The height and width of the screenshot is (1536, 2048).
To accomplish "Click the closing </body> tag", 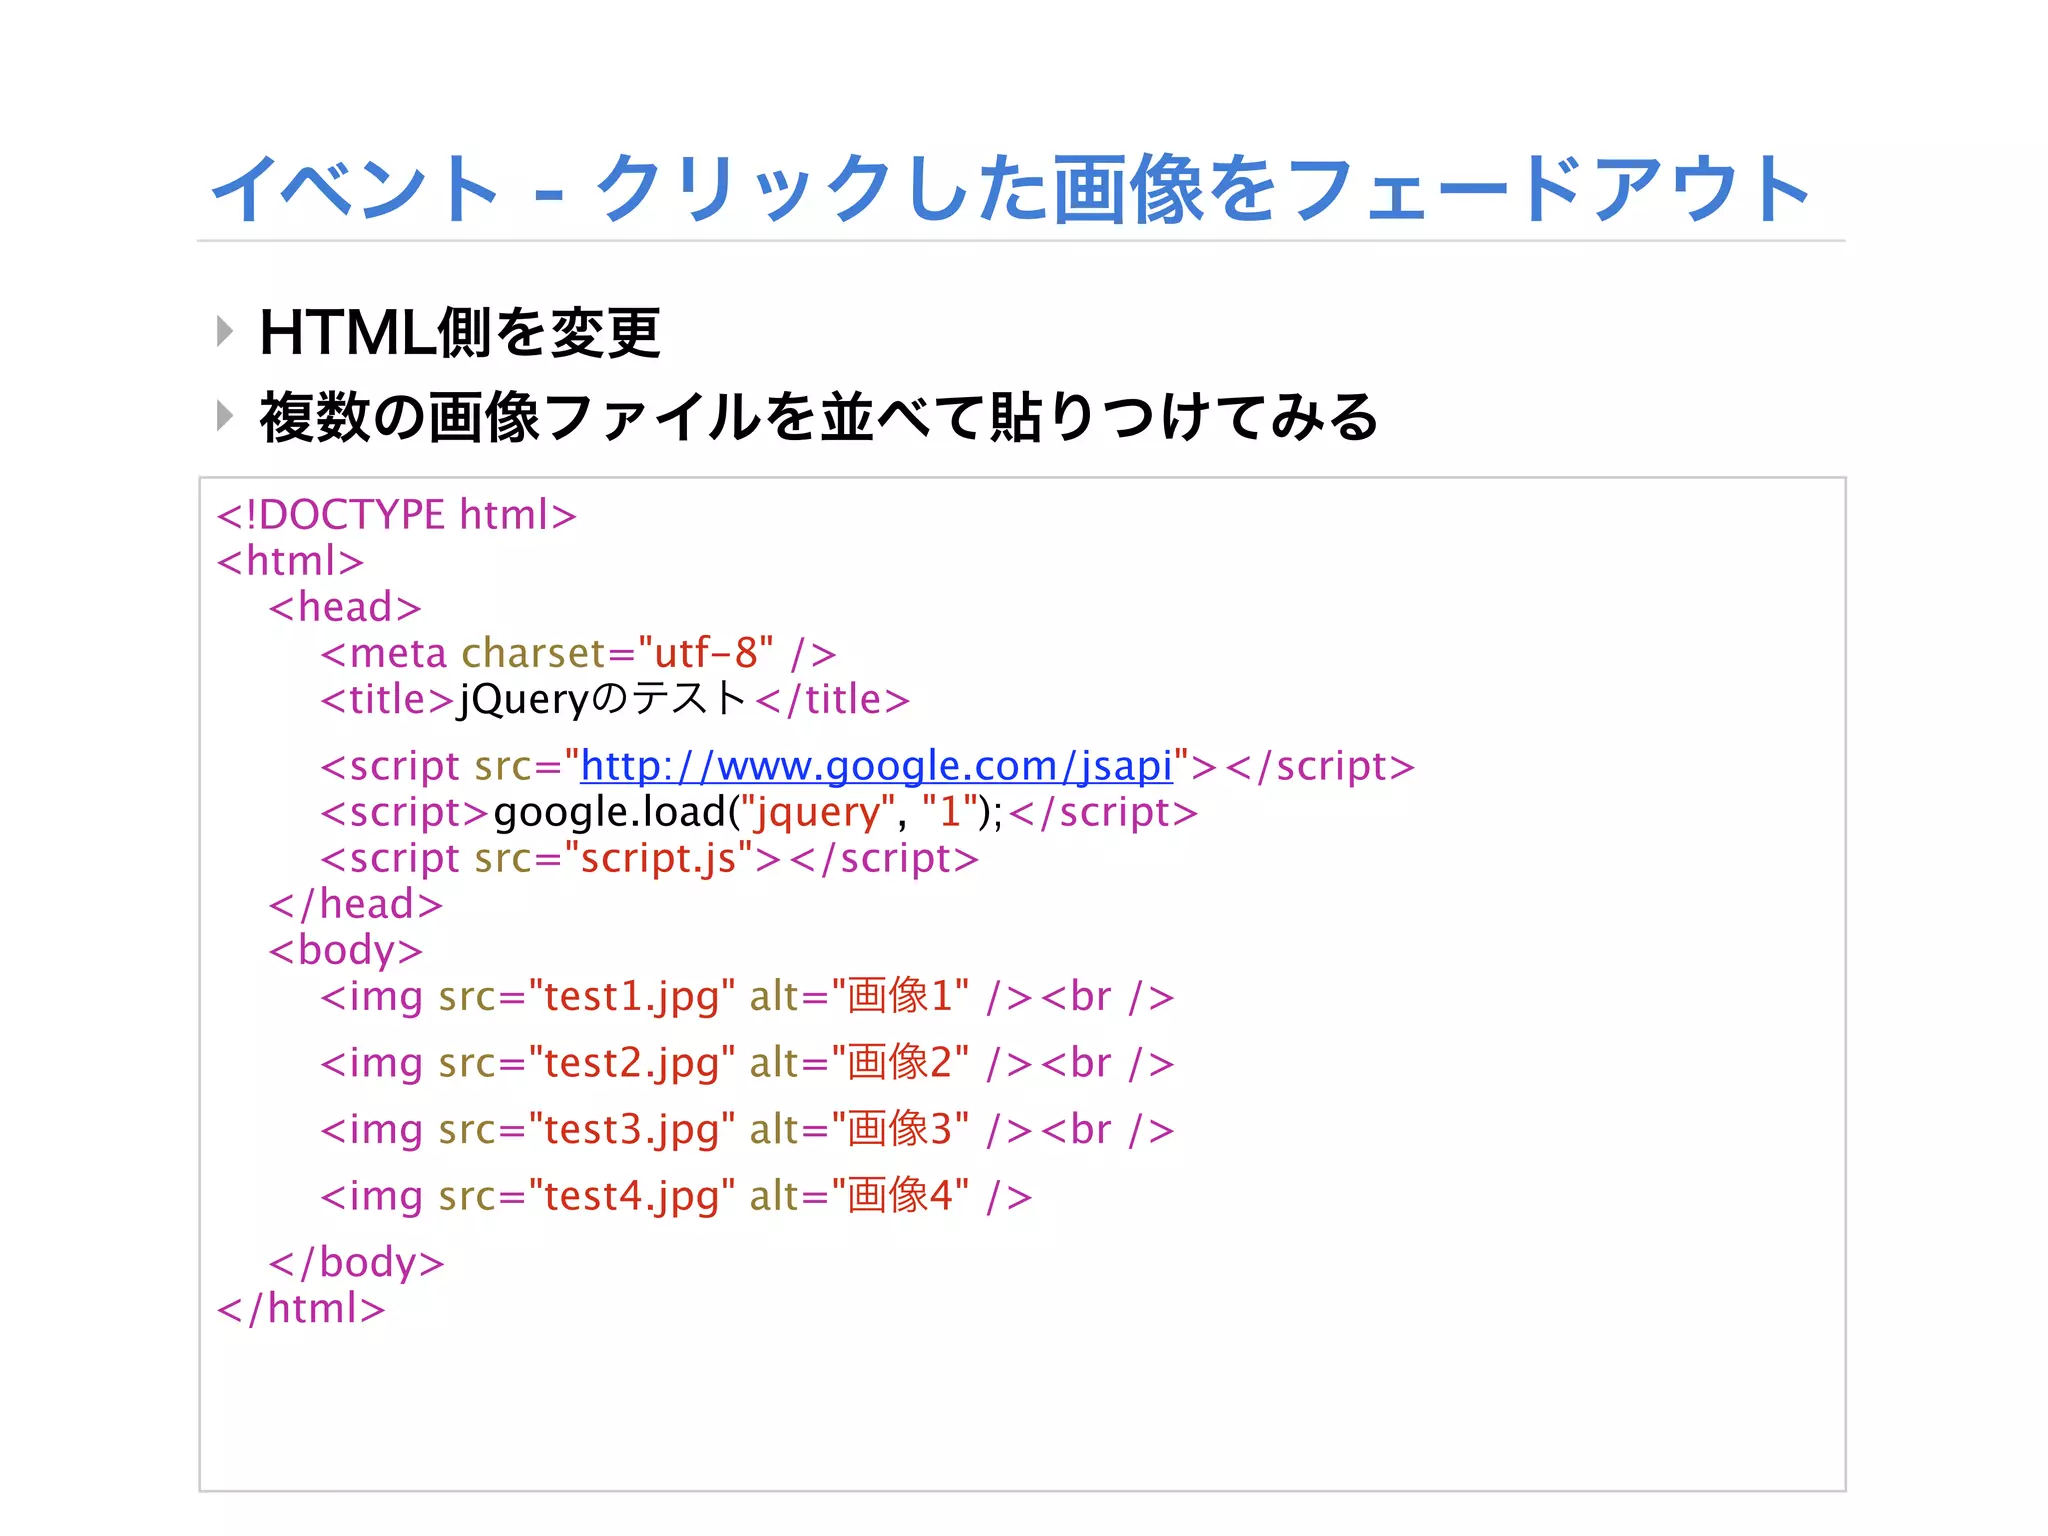I will [356, 1263].
